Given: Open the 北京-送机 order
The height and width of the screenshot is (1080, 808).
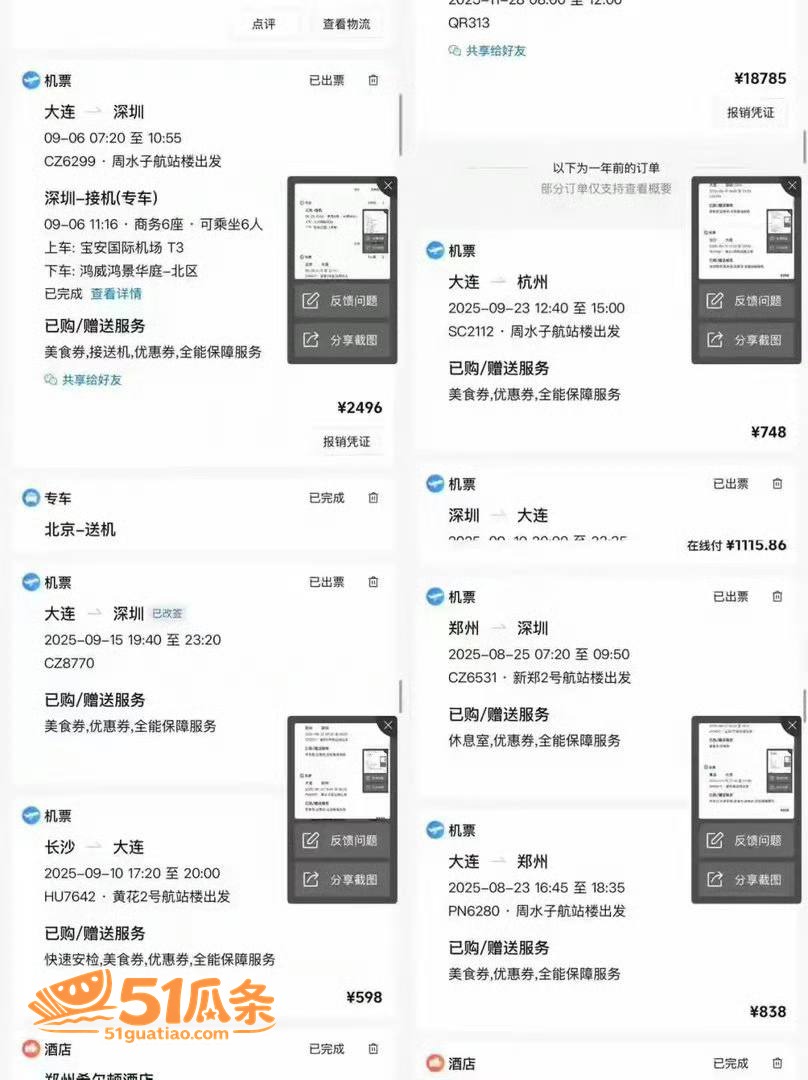Looking at the screenshot, I should tap(80, 530).
